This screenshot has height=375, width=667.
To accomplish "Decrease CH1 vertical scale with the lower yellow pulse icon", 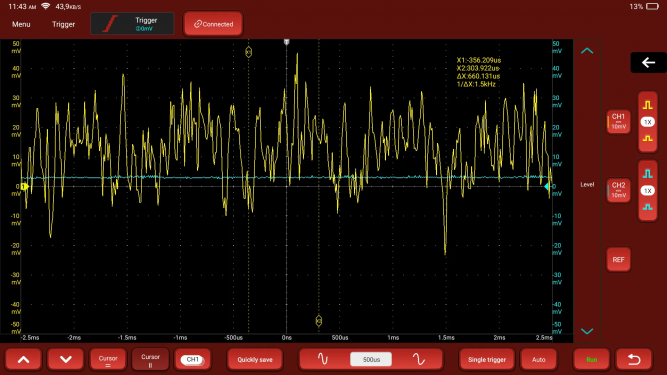I will point(647,139).
